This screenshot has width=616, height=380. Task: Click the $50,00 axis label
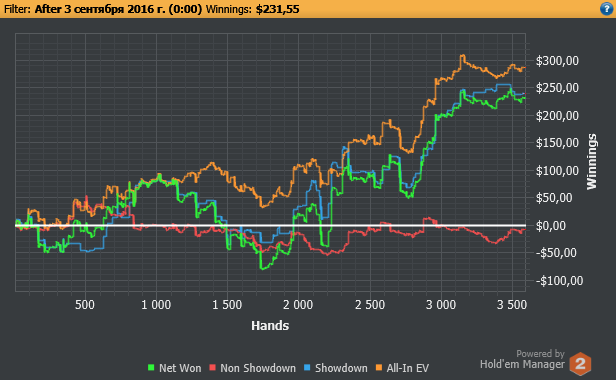(554, 198)
